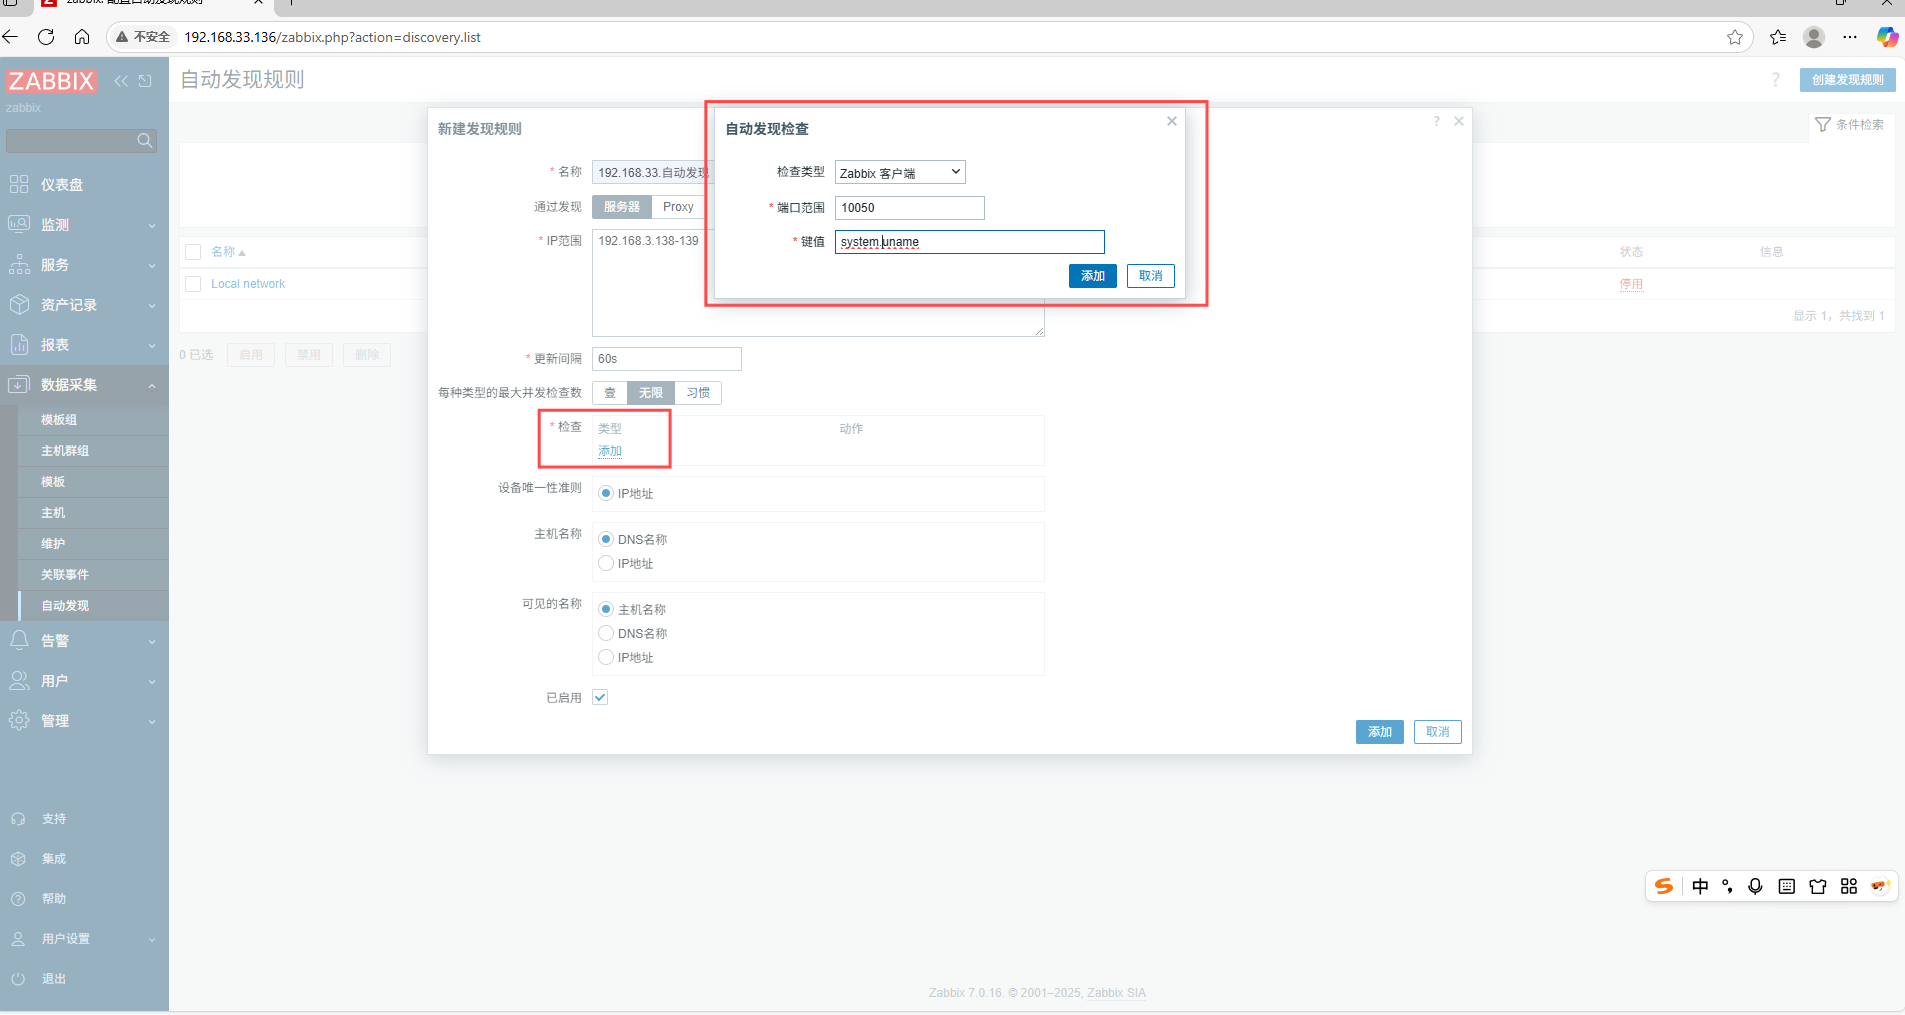Click the 停用 status link

click(1631, 284)
